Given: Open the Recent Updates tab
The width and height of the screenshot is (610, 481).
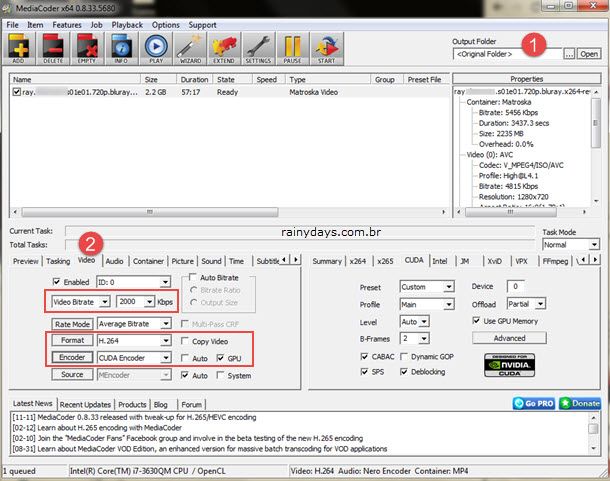Looking at the screenshot, I should pyautogui.click(x=85, y=404).
